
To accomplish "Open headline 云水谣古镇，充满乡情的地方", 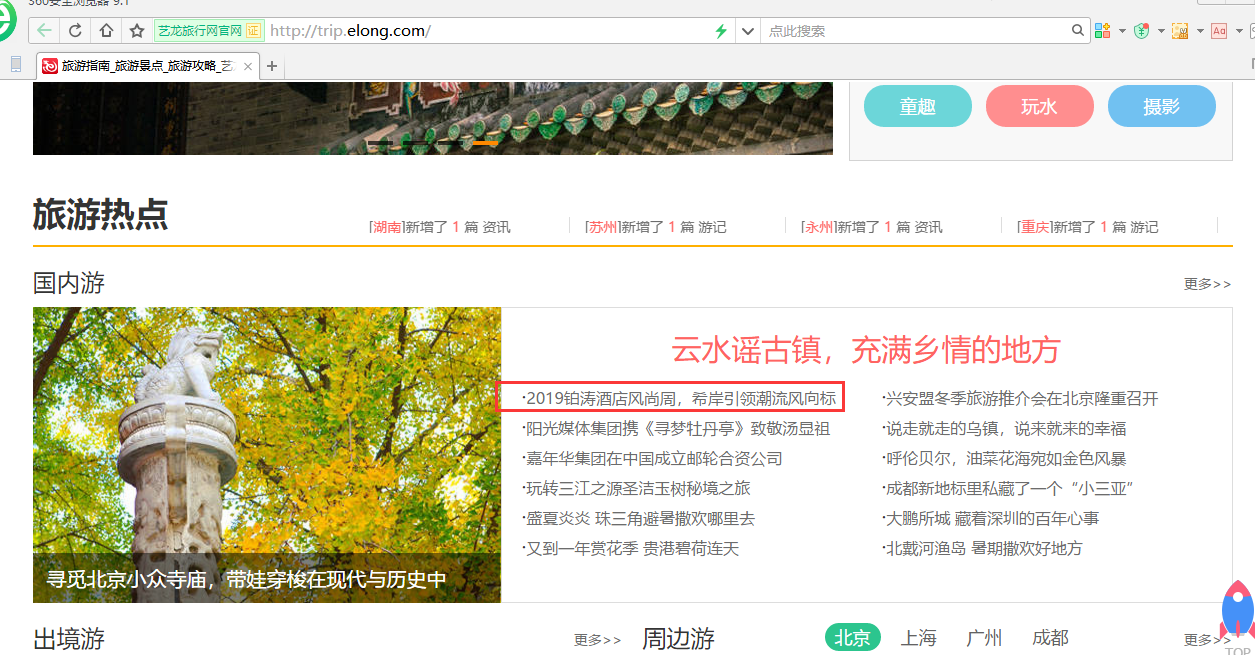I will (x=866, y=350).
